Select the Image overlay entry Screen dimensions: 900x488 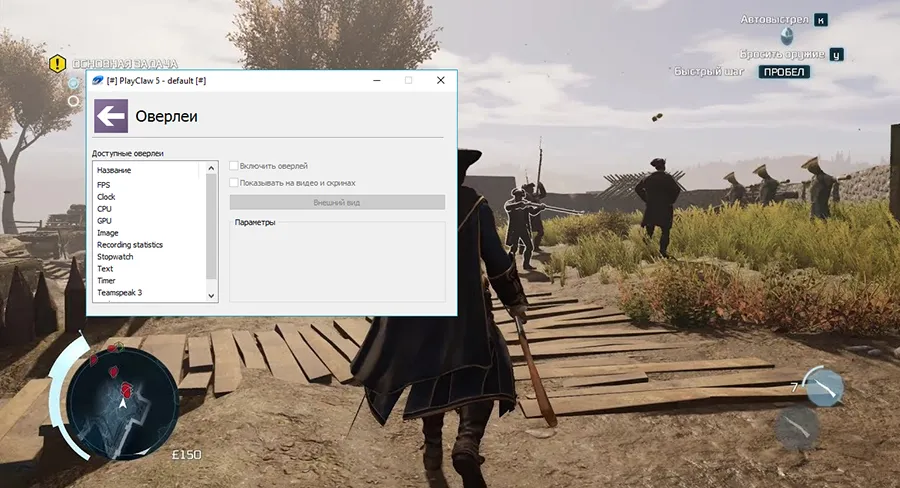tap(107, 233)
